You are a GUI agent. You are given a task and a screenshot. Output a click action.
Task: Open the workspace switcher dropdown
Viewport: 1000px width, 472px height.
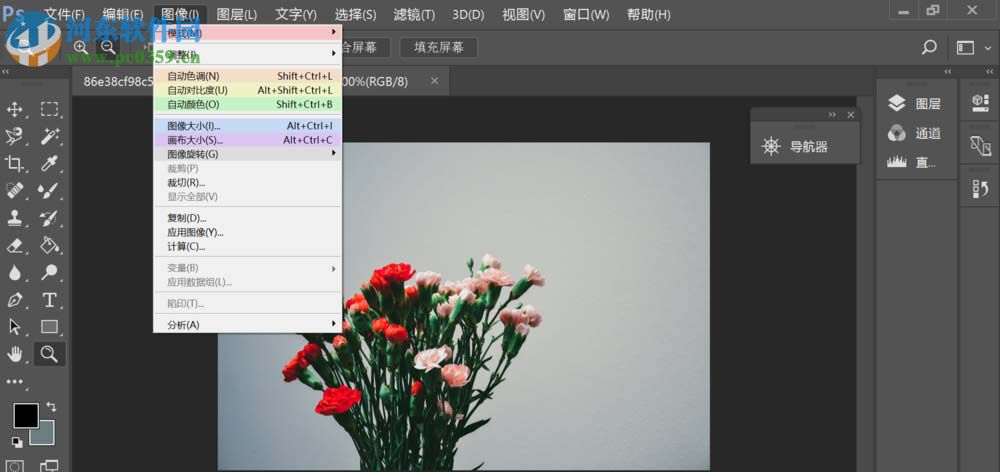pyautogui.click(x=971, y=47)
